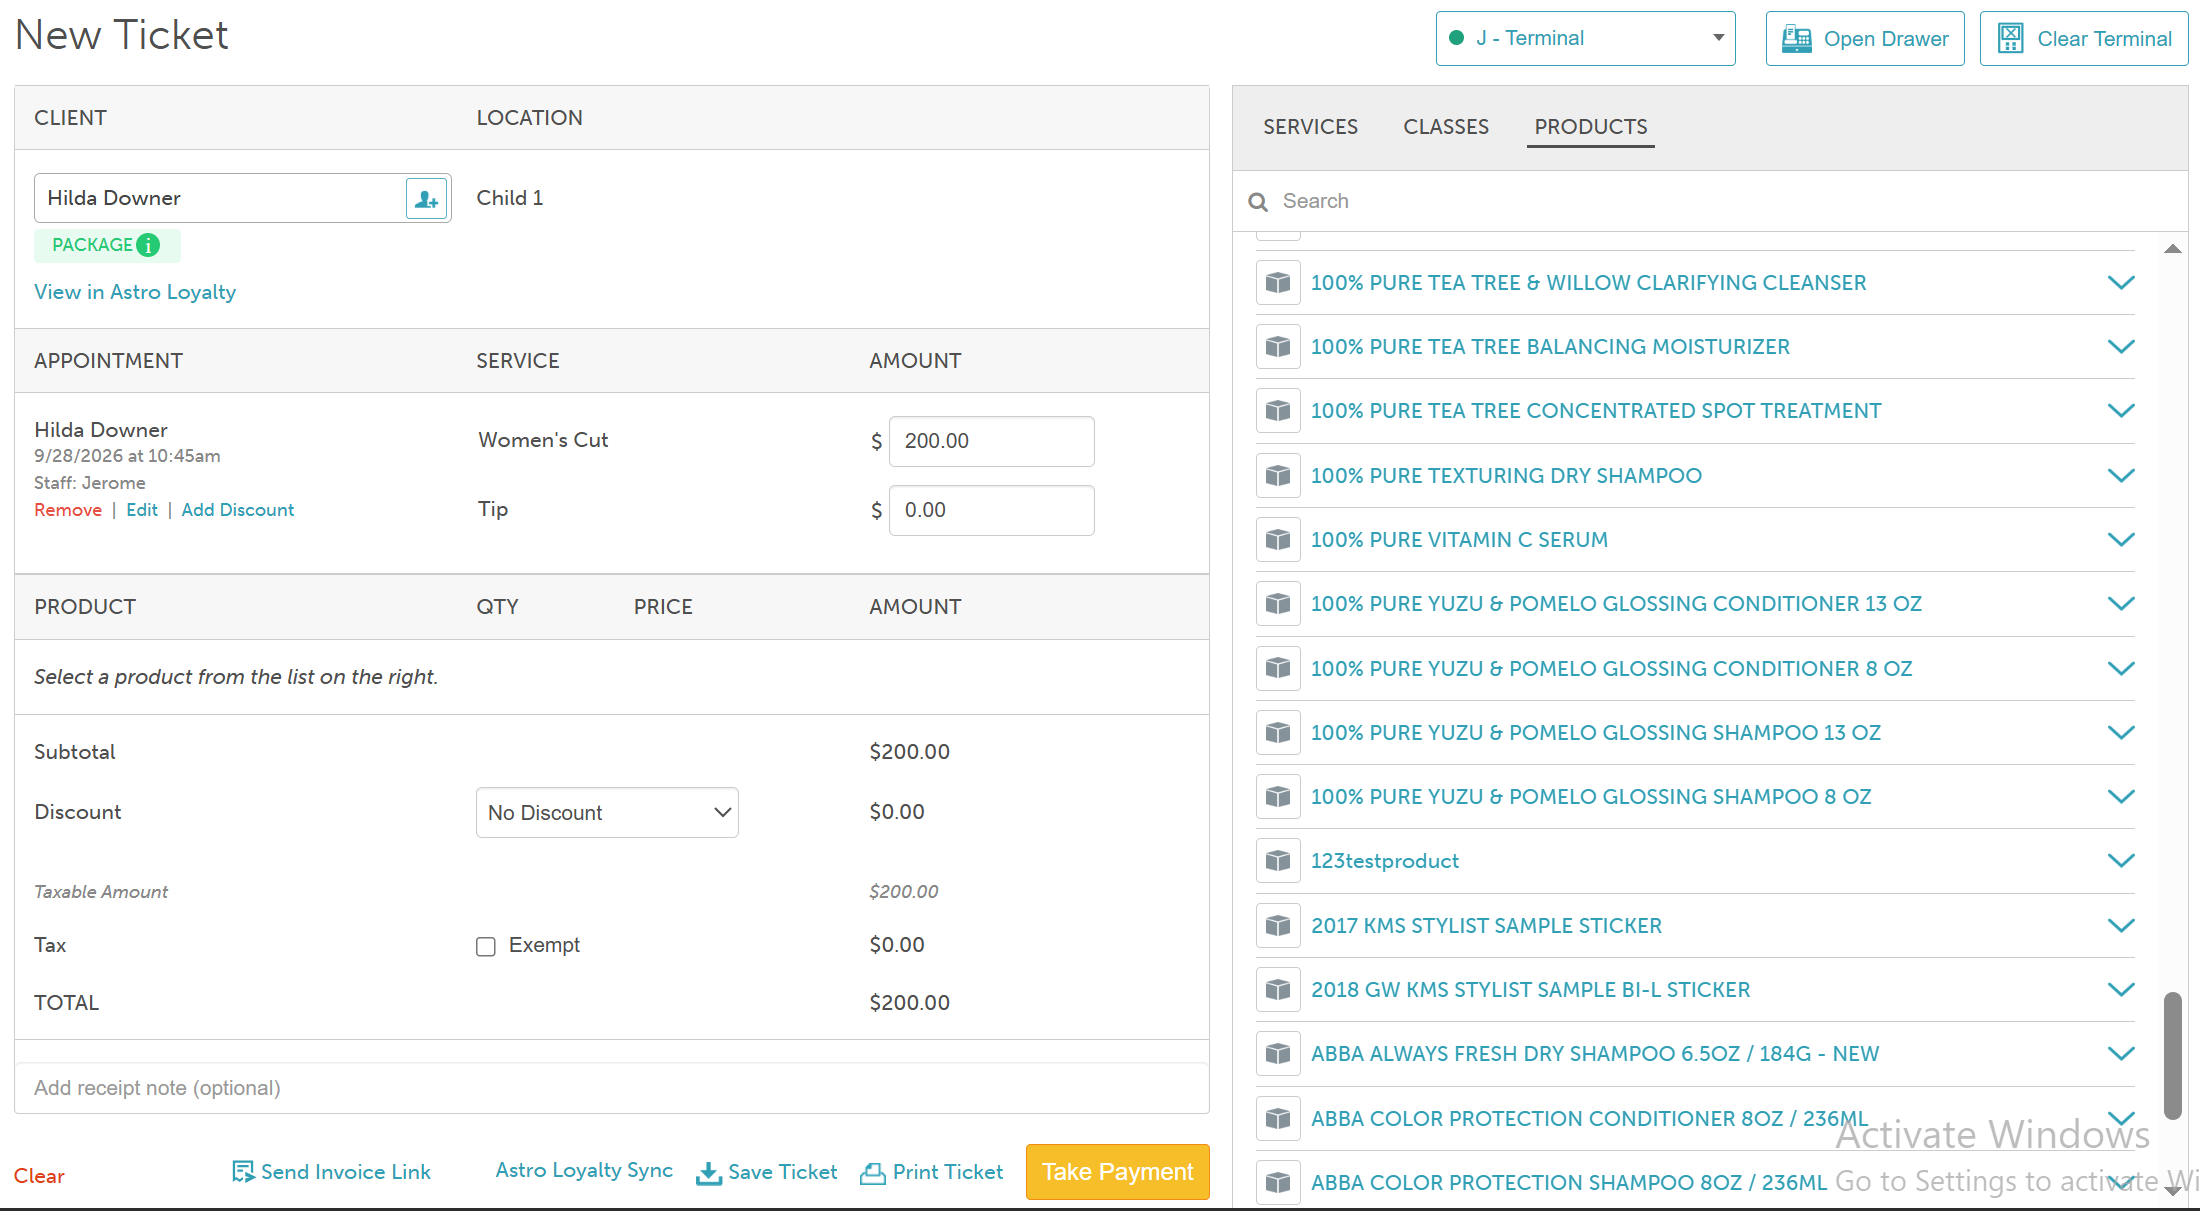Open the No Discount dropdown
The width and height of the screenshot is (2200, 1211).
click(607, 813)
